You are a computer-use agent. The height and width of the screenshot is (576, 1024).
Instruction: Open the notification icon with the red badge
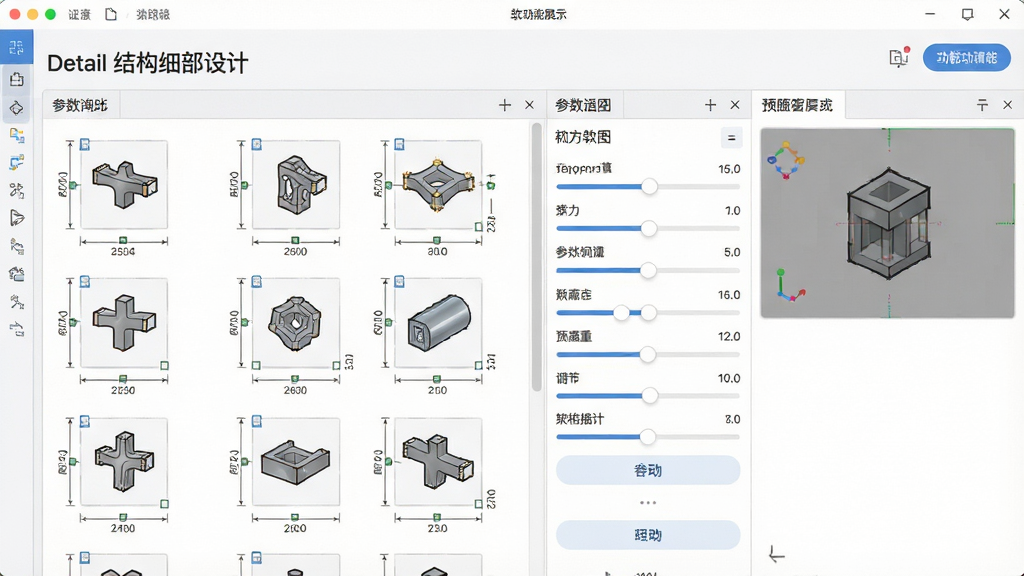(899, 57)
